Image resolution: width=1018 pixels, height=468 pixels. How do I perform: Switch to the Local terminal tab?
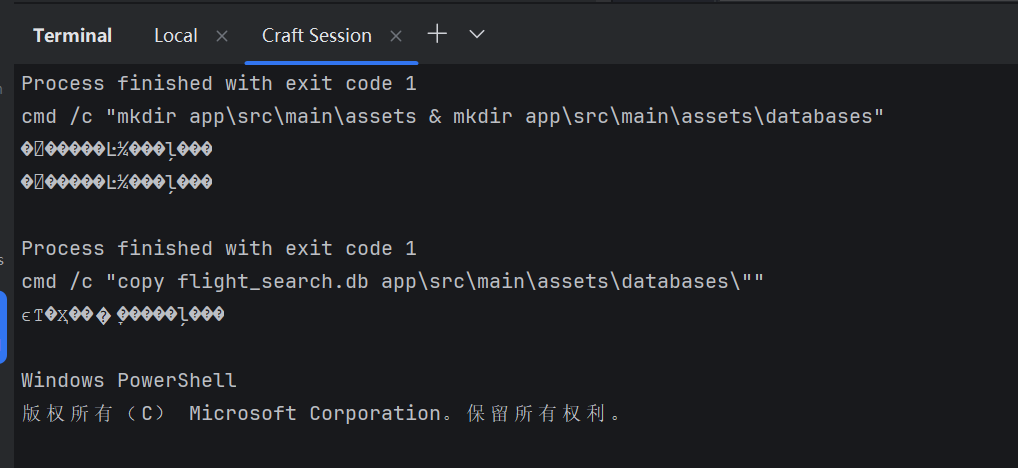[x=175, y=36]
